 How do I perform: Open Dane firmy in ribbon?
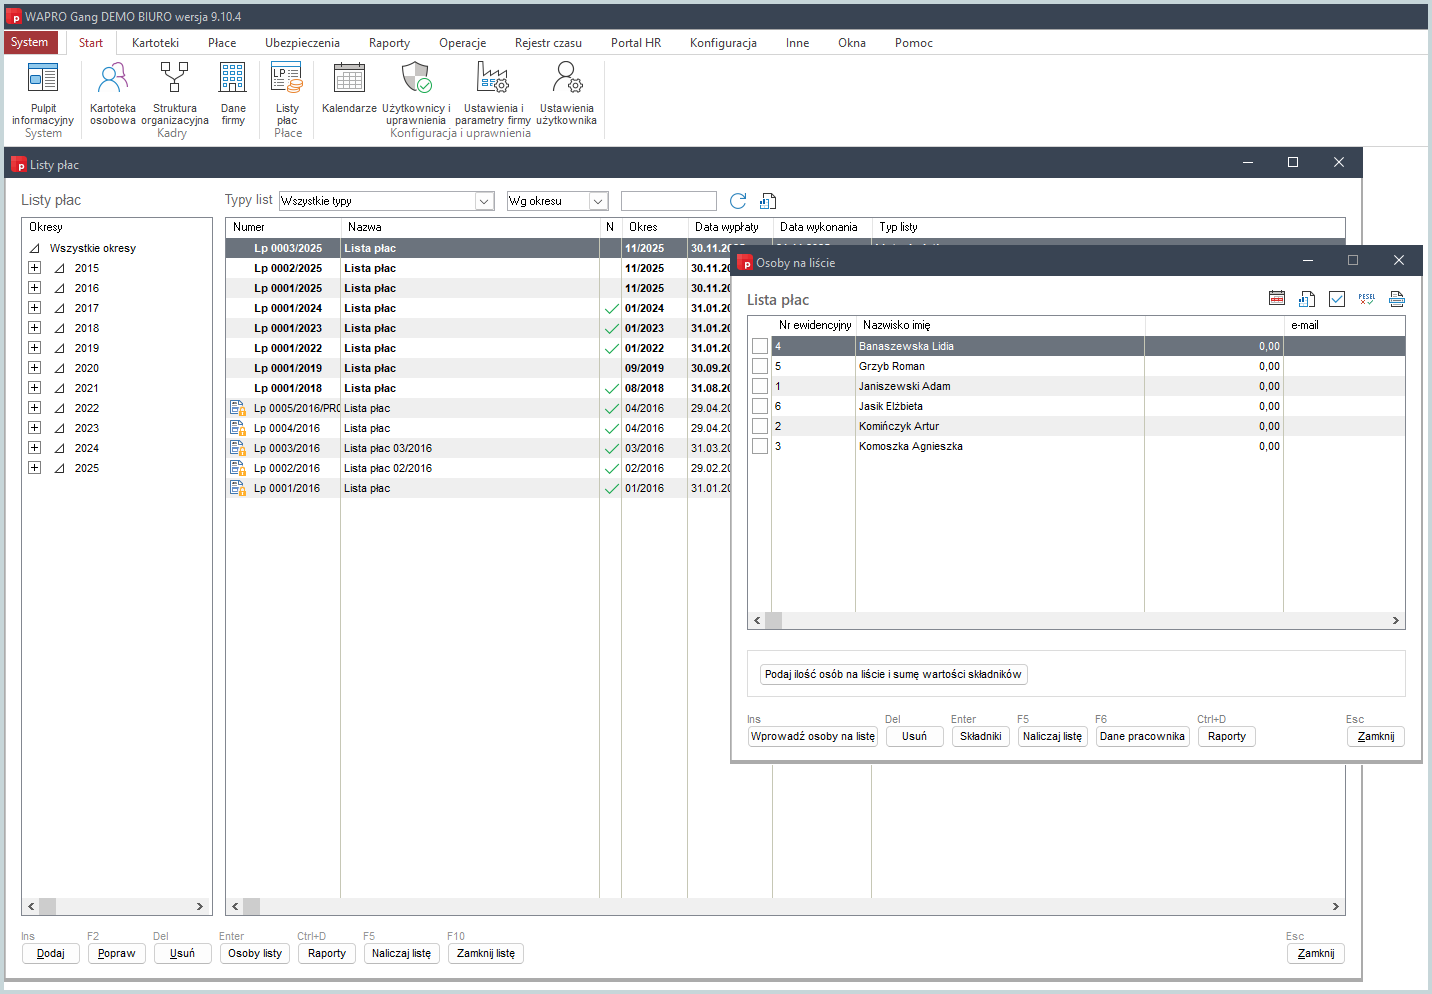coord(233,93)
